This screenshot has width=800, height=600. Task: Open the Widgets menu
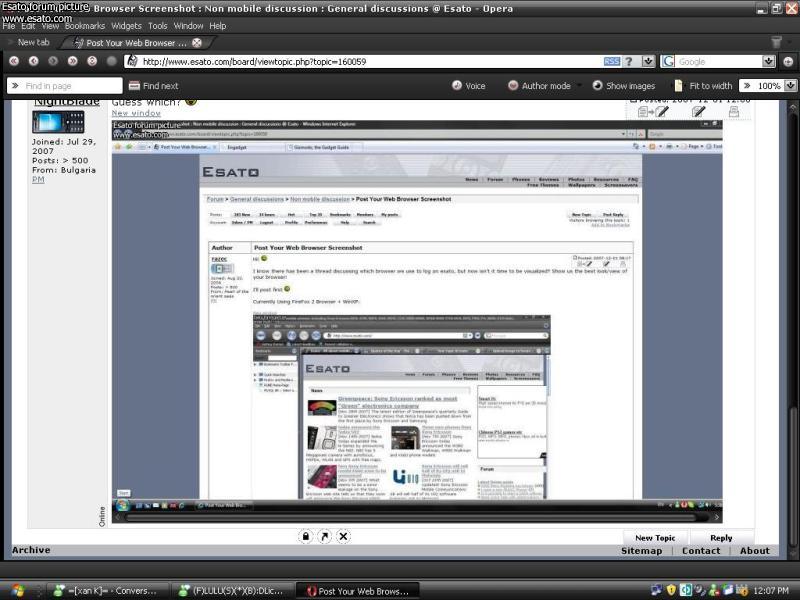click(x=126, y=26)
